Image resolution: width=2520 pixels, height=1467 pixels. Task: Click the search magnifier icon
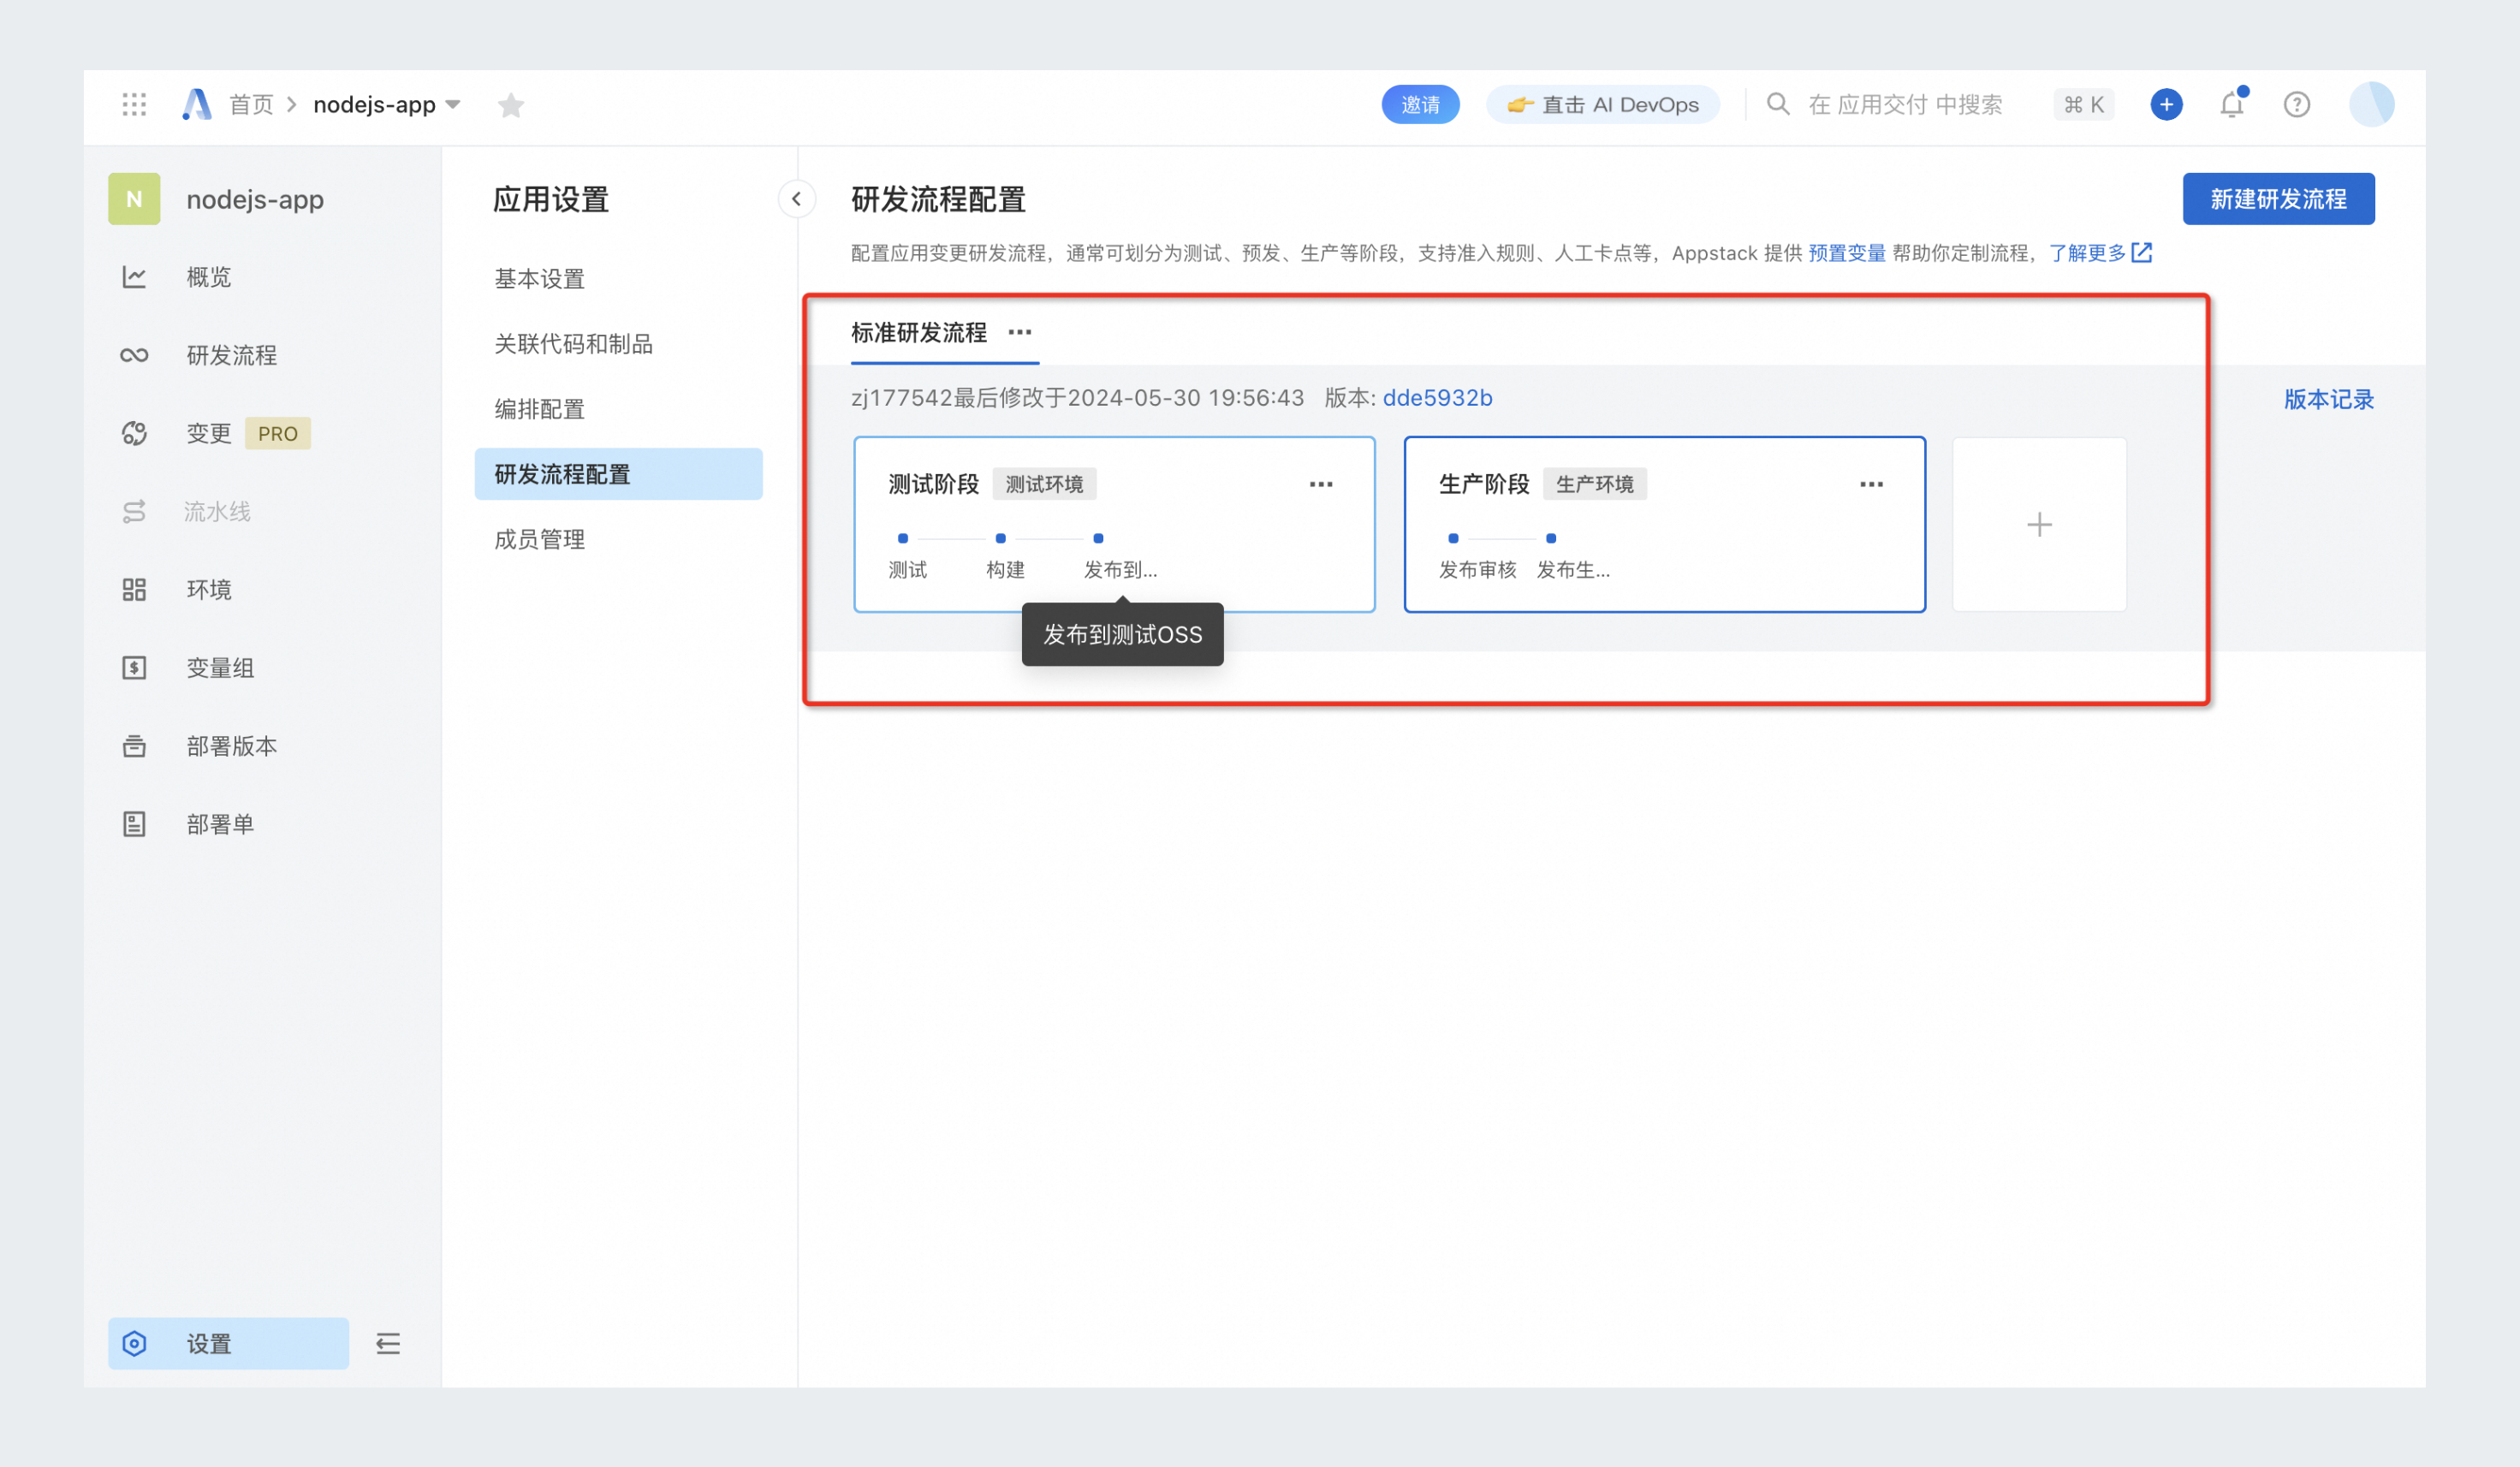[1777, 104]
